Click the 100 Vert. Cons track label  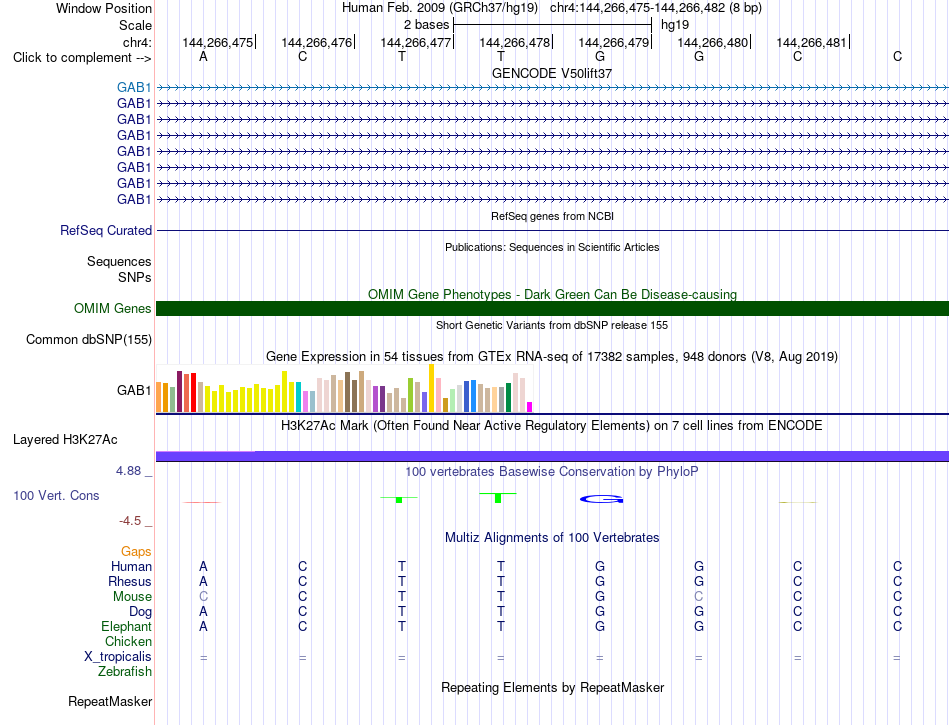pyautogui.click(x=56, y=495)
